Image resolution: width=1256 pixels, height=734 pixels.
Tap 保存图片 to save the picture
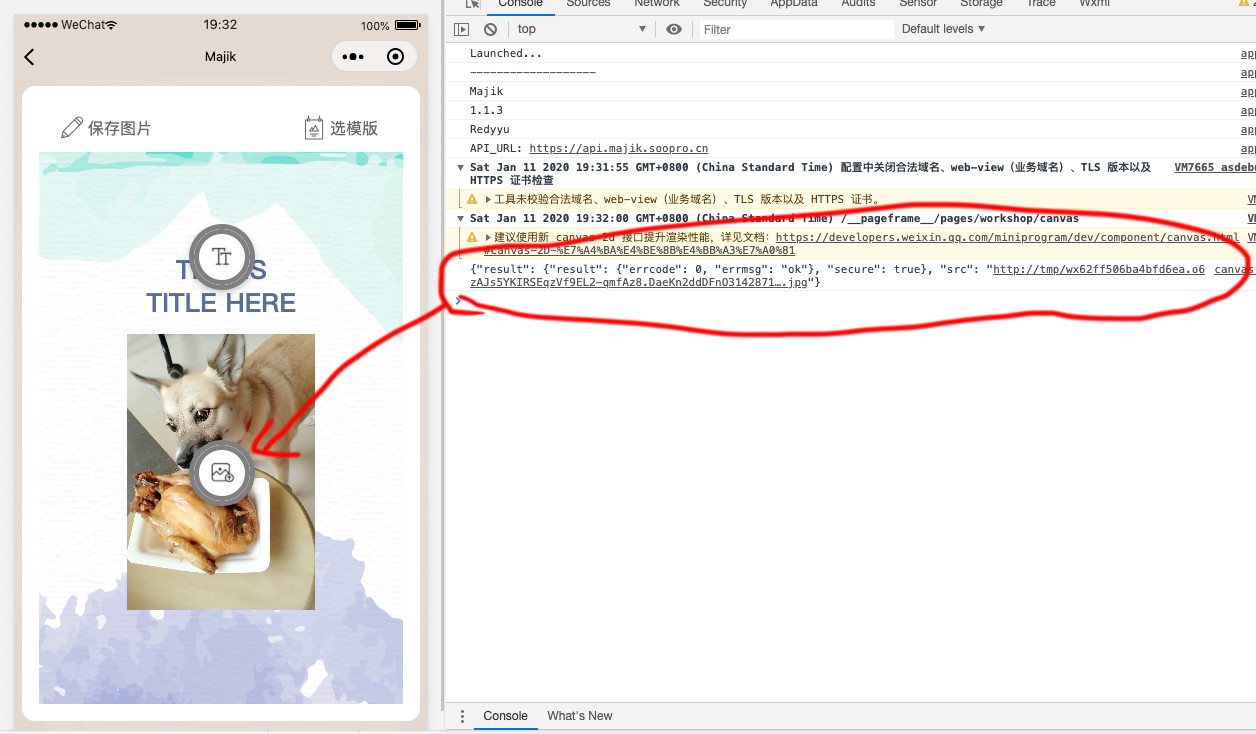106,128
